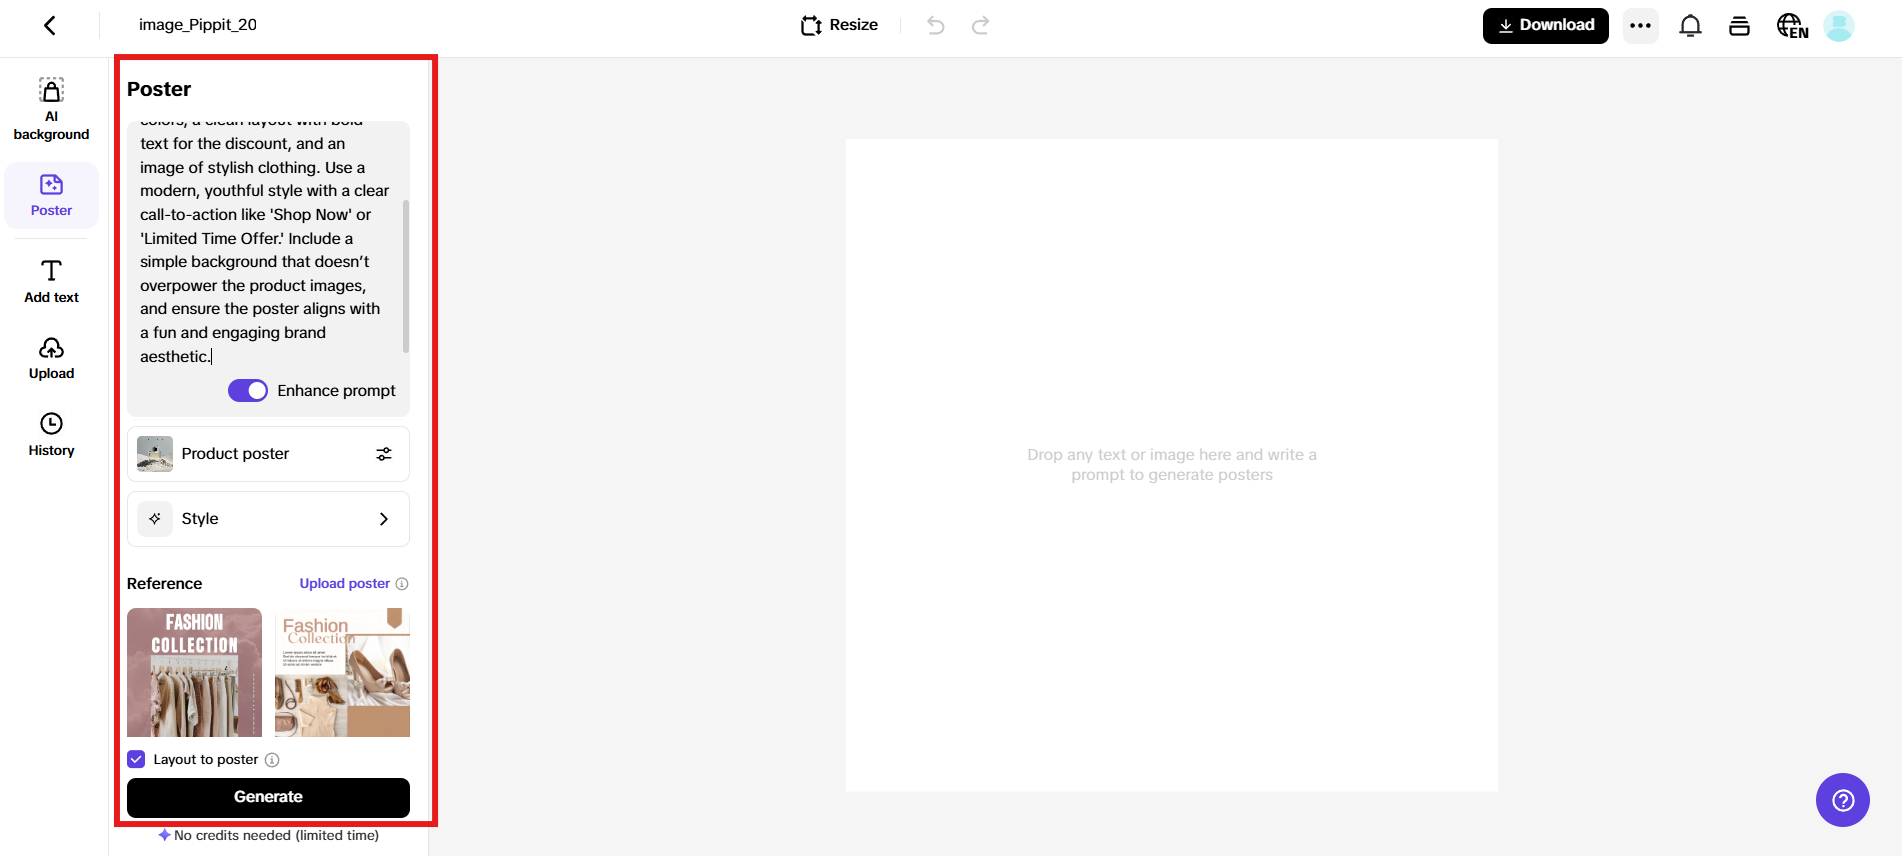Open the AI background tool
Viewport: 1902px width, 856px height.
coord(51,109)
